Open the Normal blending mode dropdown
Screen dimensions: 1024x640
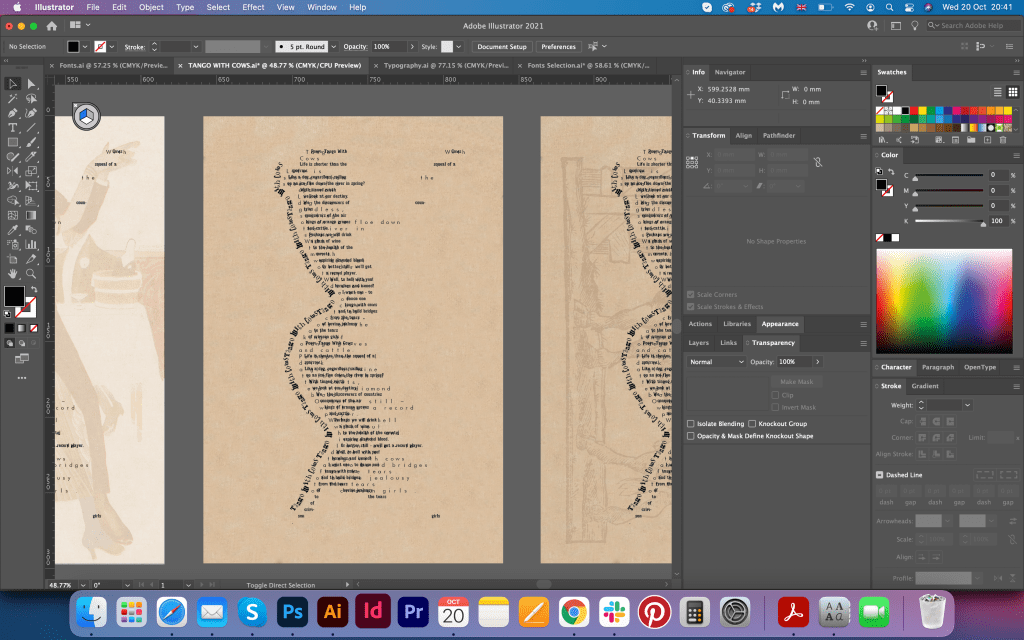click(x=715, y=361)
